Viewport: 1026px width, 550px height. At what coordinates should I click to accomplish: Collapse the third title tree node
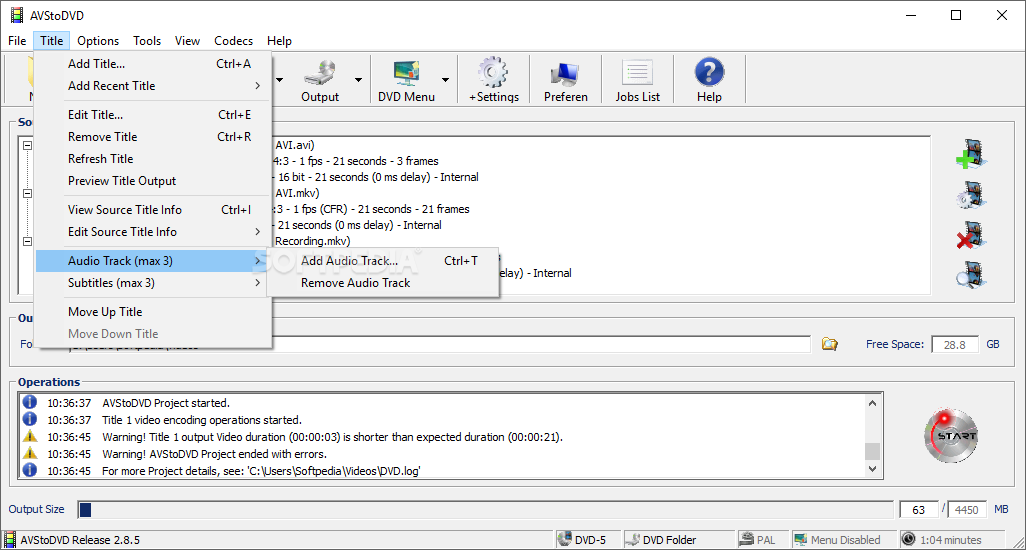(x=27, y=241)
